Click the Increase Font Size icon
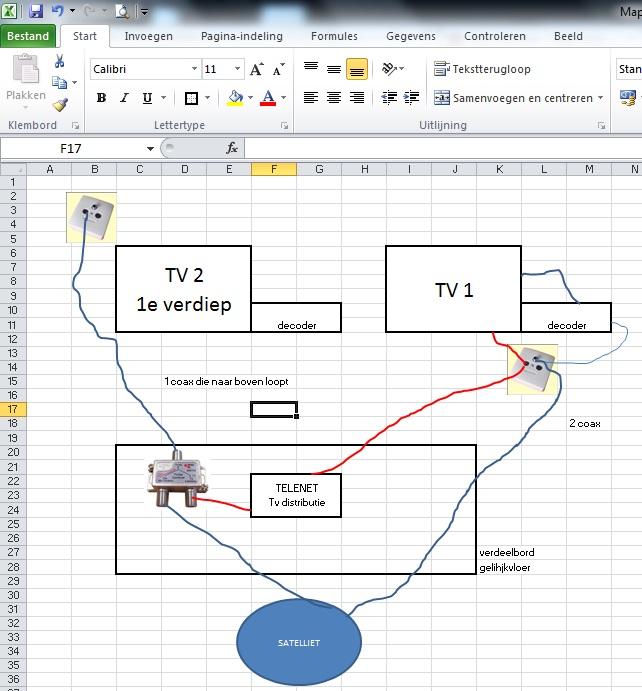 click(257, 70)
